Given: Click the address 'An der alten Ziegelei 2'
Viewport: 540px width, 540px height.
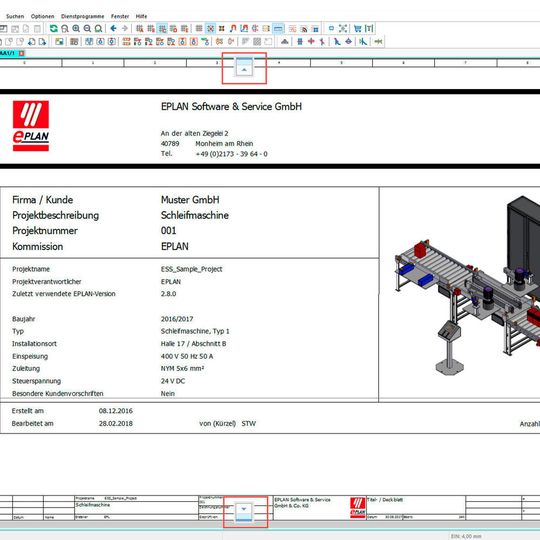Looking at the screenshot, I should [x=194, y=133].
